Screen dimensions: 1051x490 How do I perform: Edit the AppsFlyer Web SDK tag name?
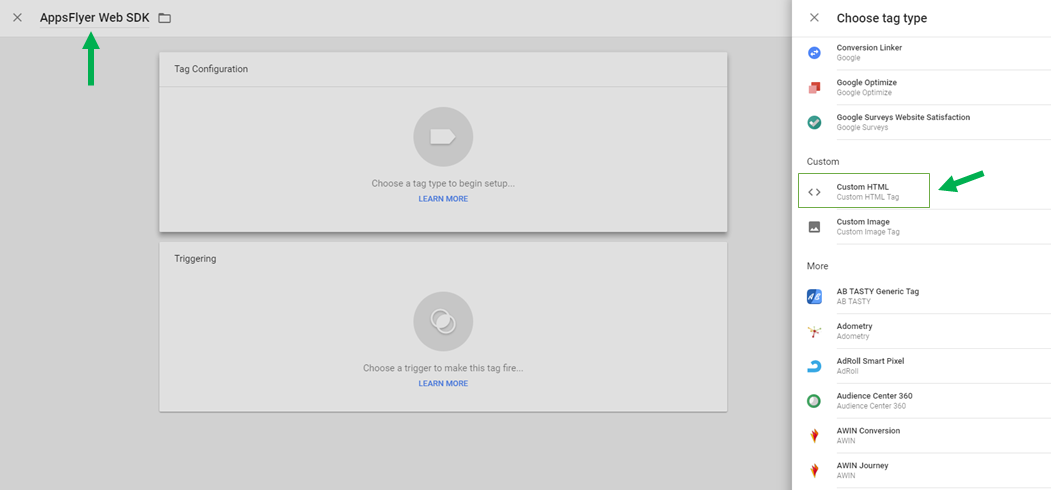(94, 18)
